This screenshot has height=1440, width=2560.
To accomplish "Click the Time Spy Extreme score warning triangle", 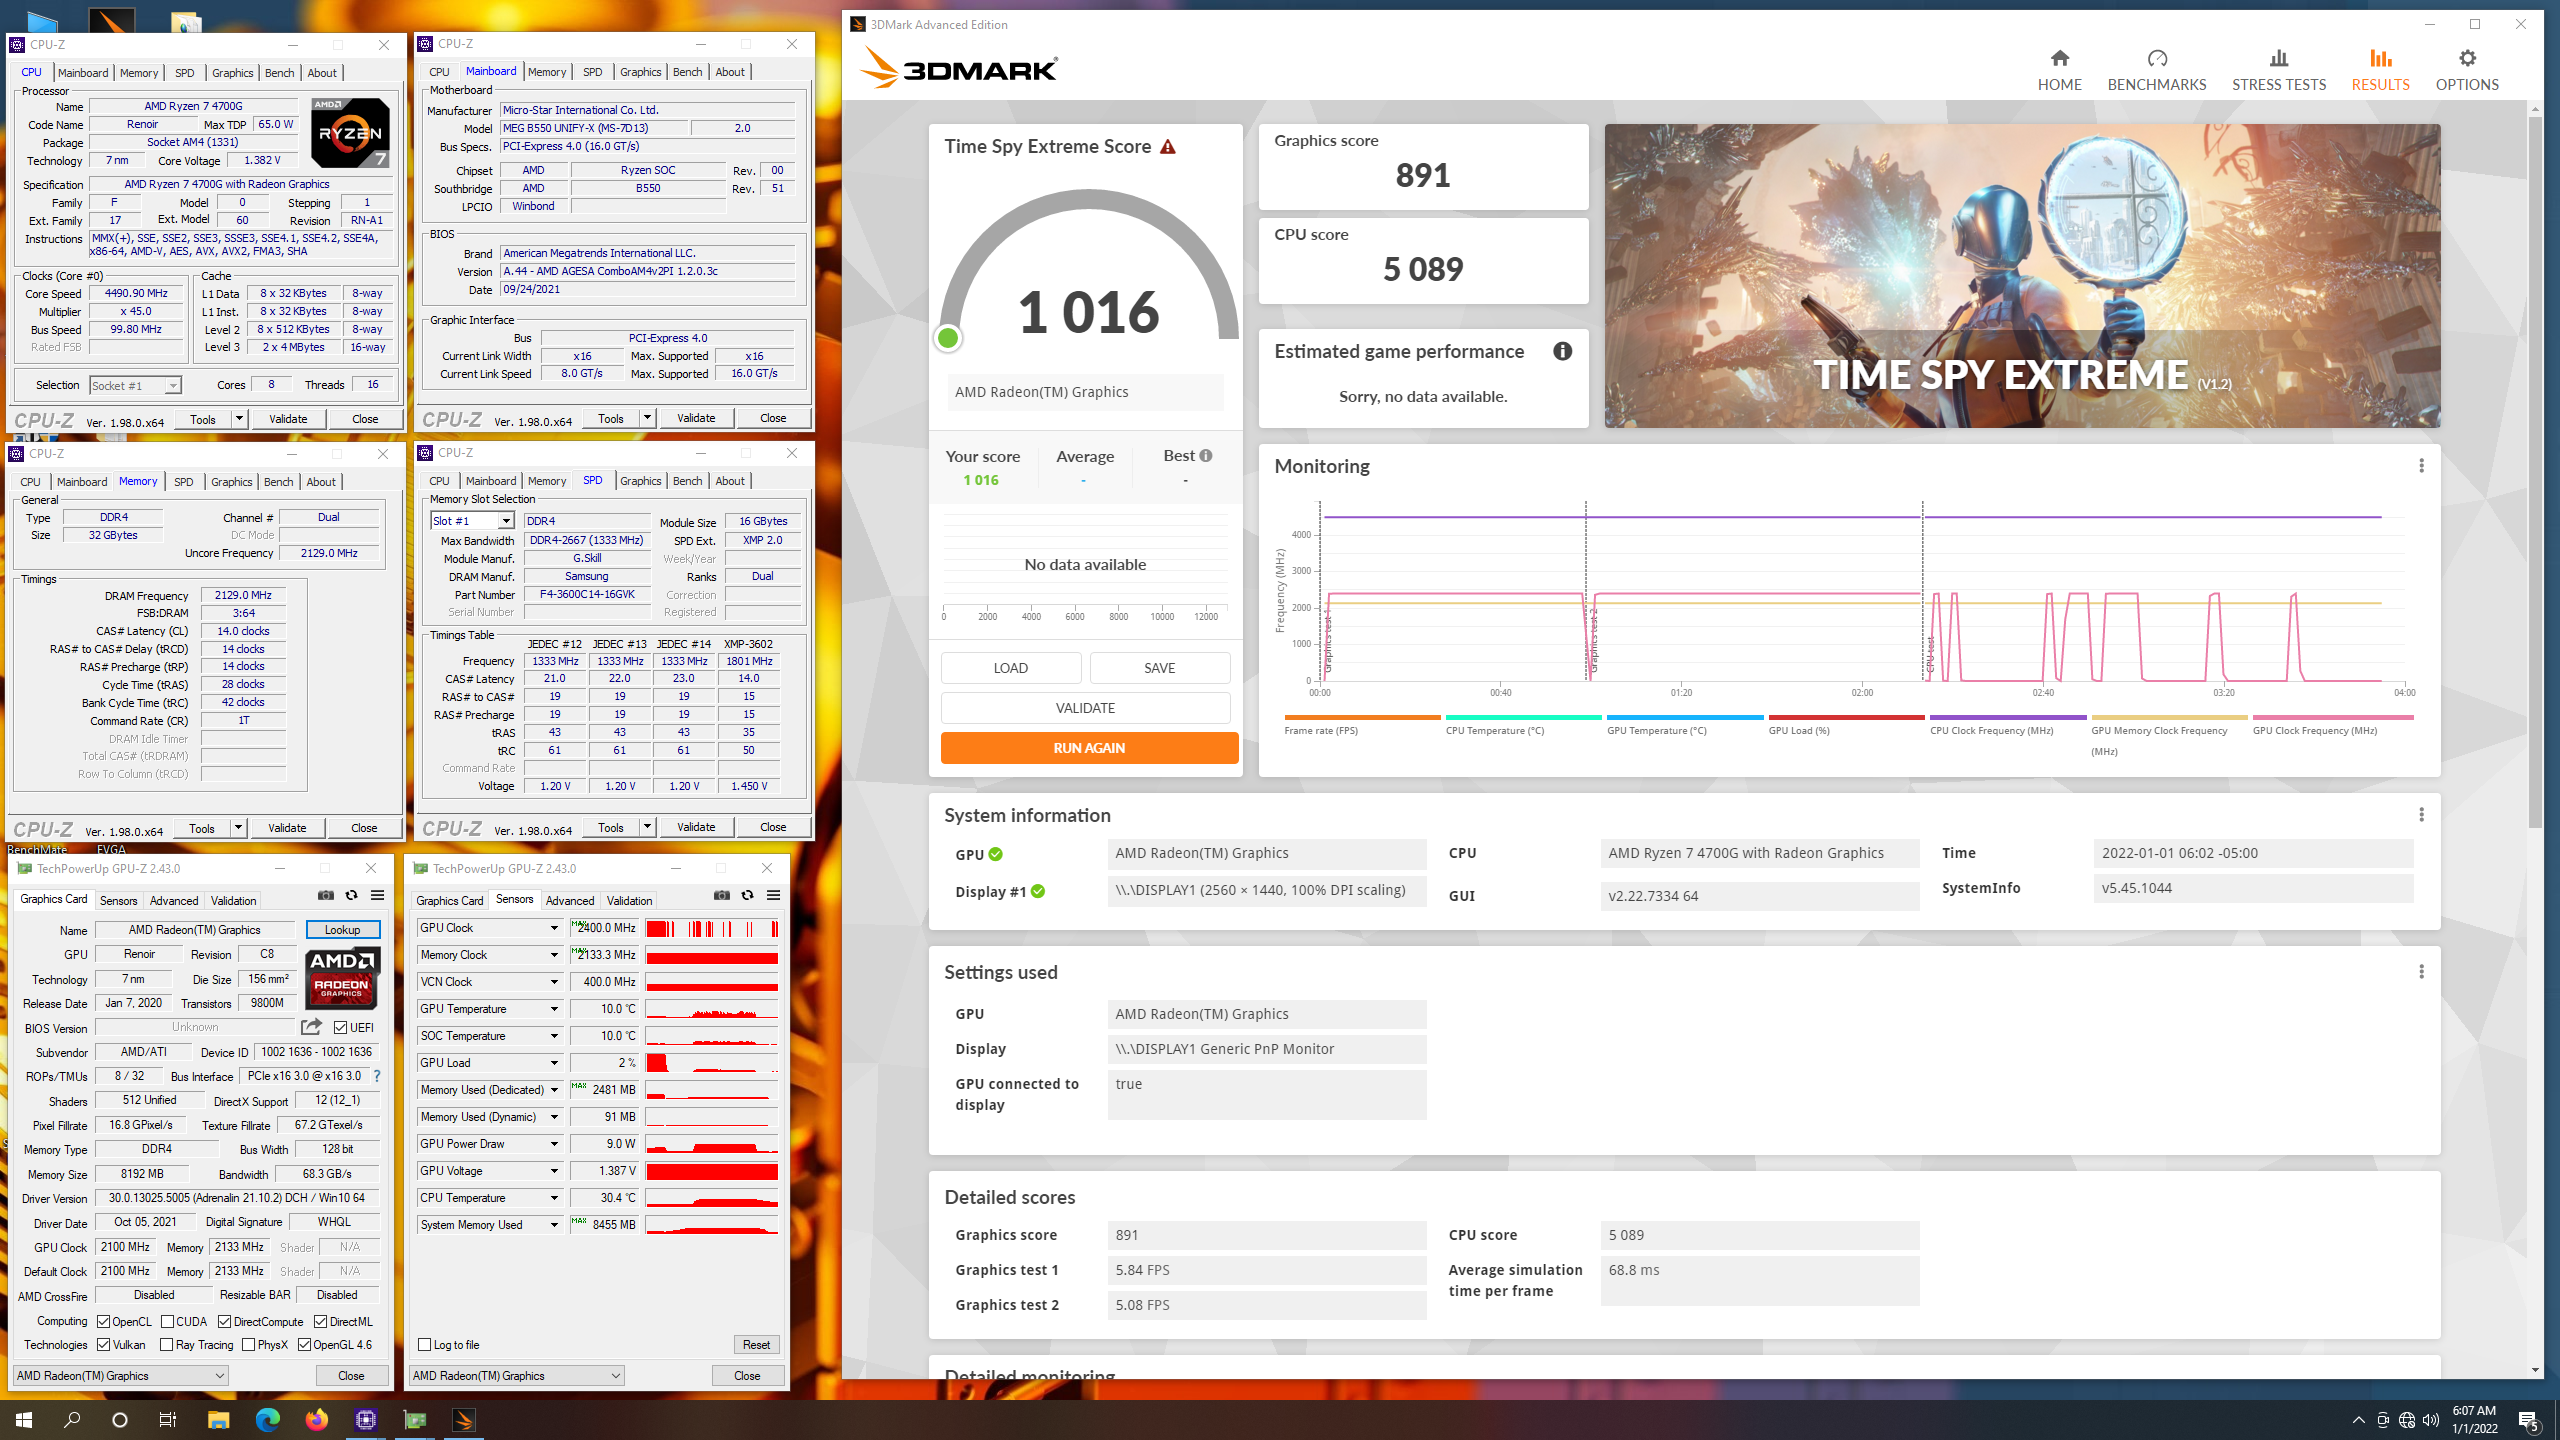I will (x=1167, y=147).
